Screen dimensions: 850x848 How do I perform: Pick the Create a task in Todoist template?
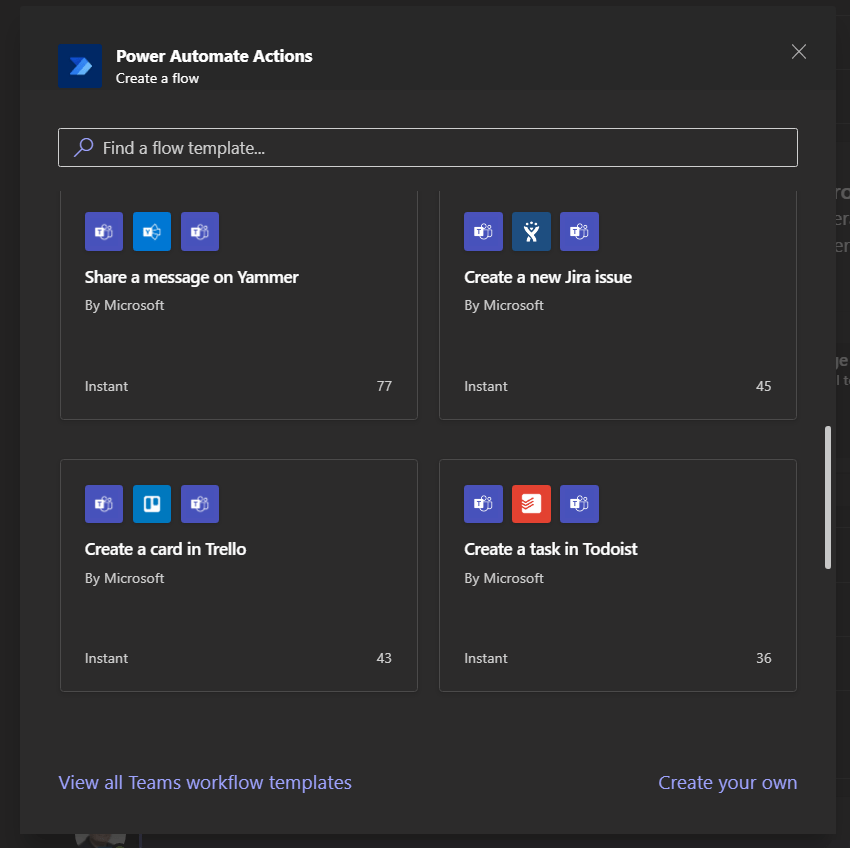tap(550, 549)
